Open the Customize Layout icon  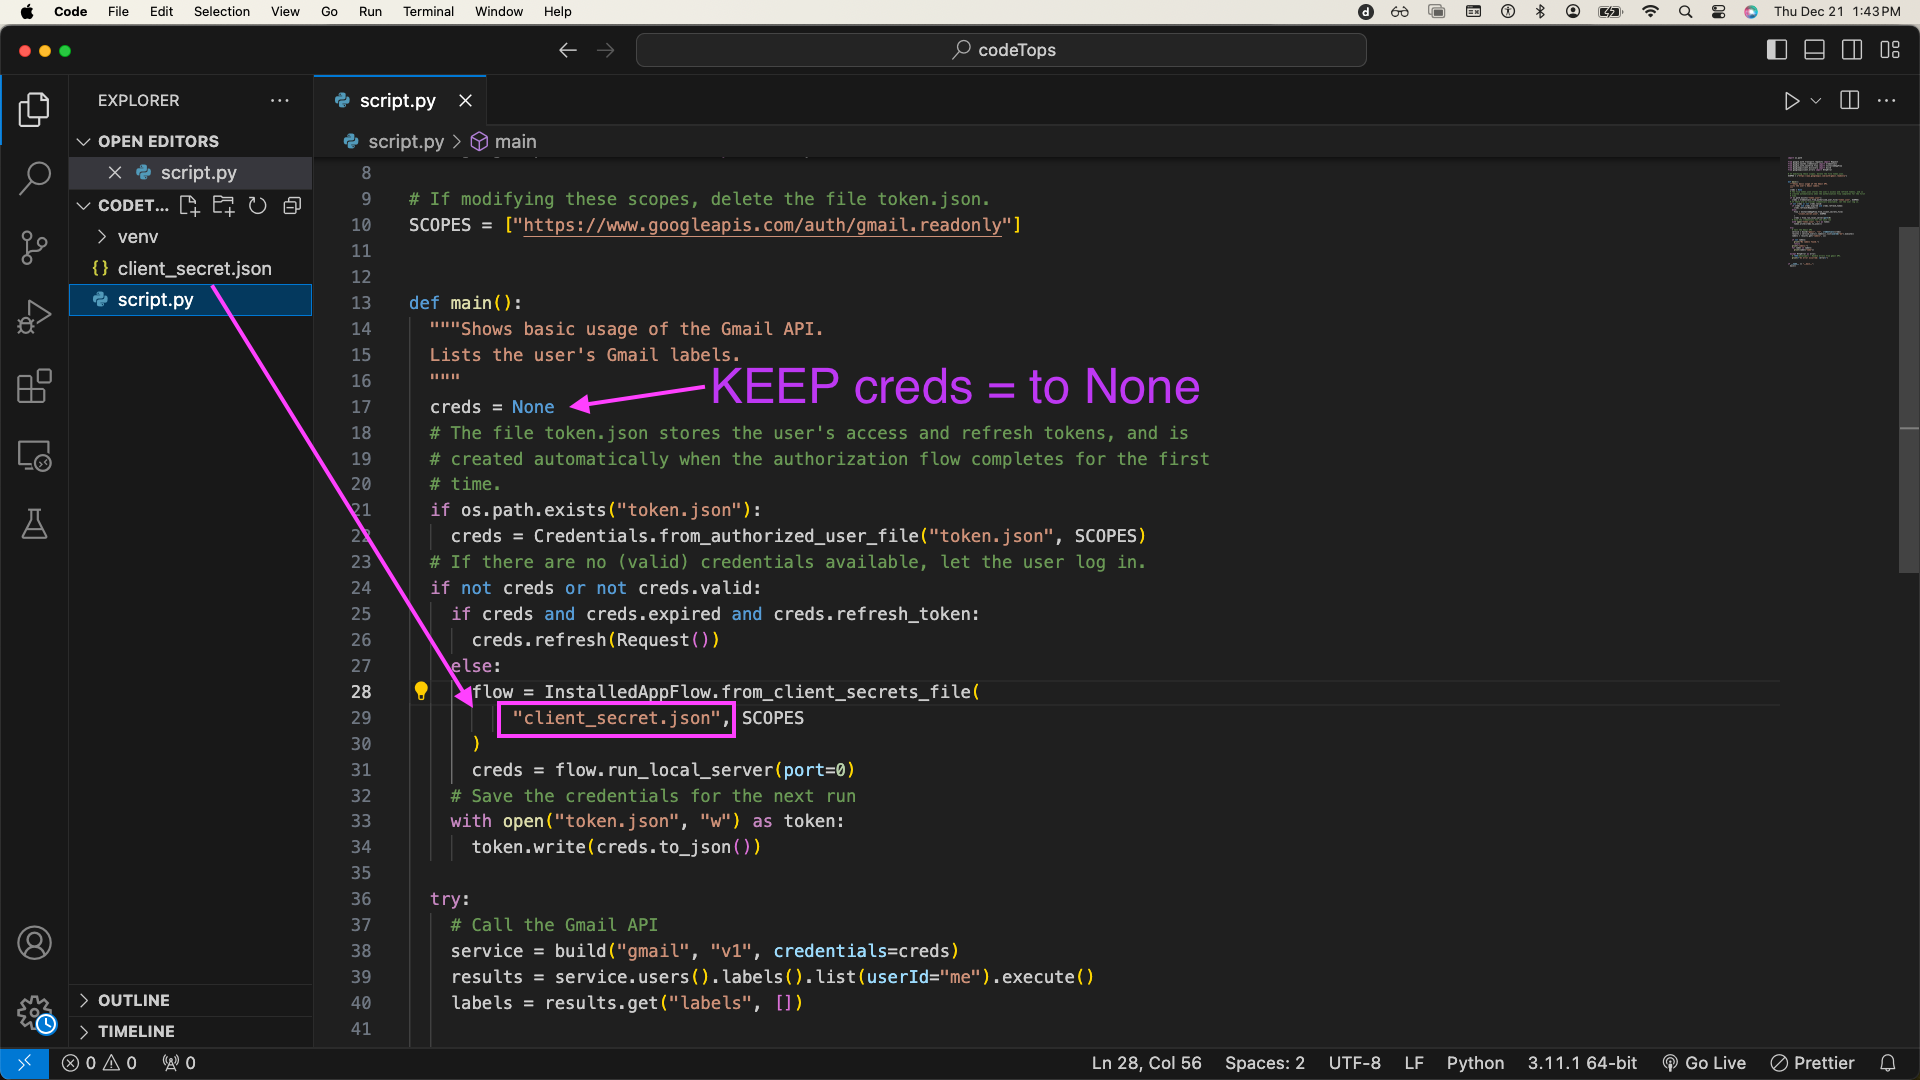click(1890, 50)
